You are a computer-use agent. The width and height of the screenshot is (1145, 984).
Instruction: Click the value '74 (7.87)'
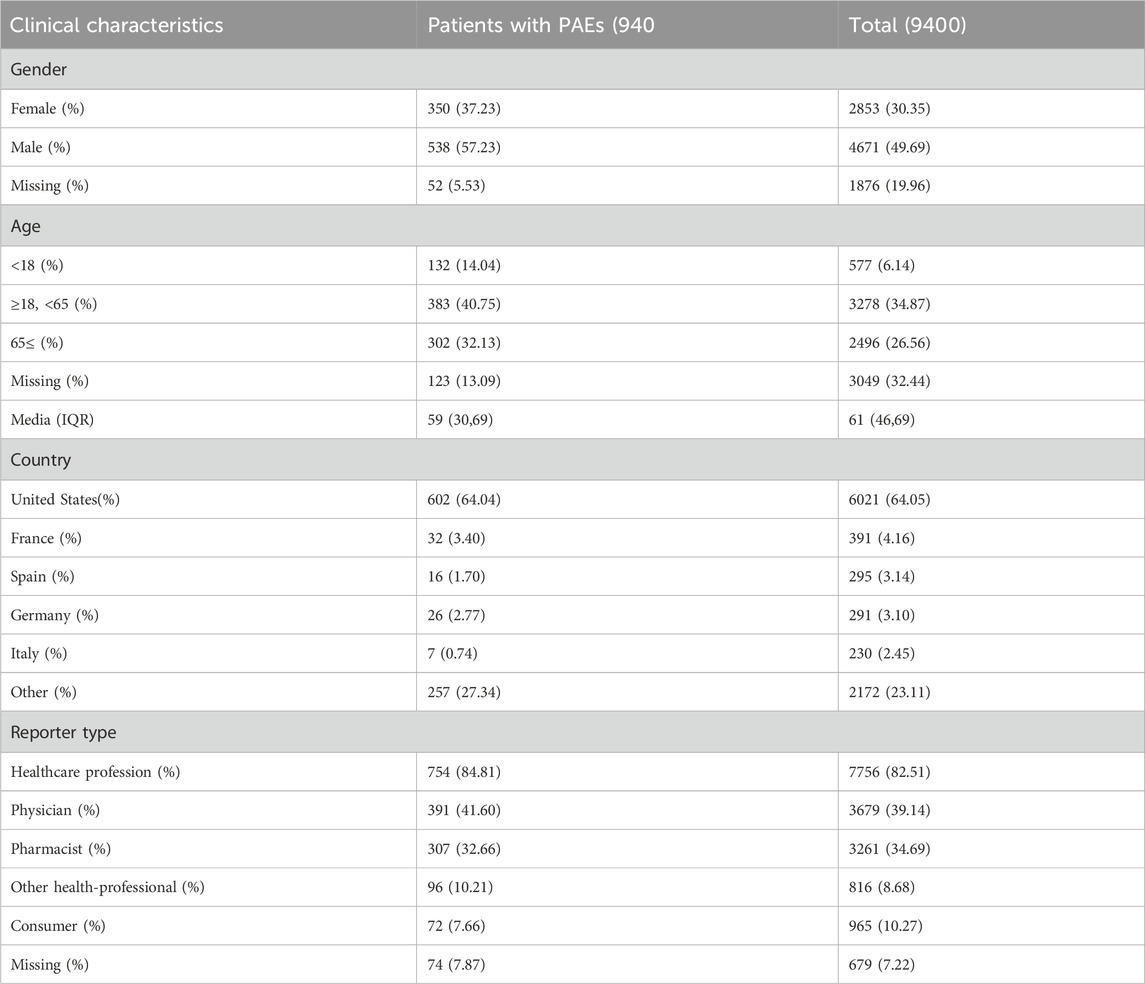coord(456,965)
